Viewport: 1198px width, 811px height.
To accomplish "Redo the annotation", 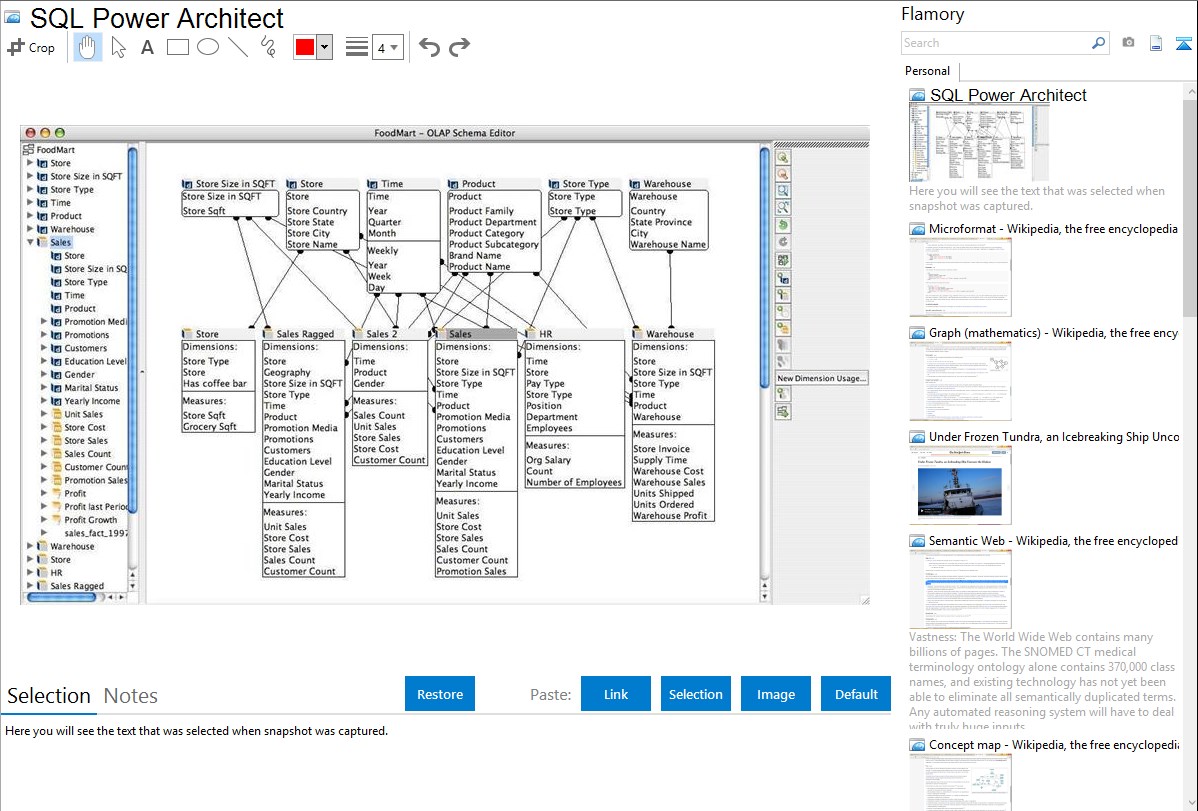I will tap(459, 47).
